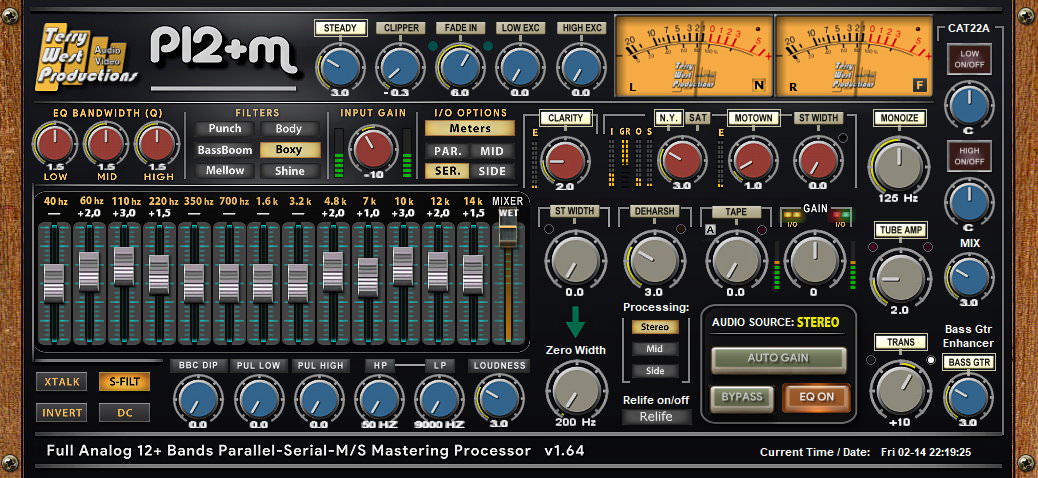The image size is (1038, 478).
Task: Select Stereo processing mode
Action: [x=655, y=327]
